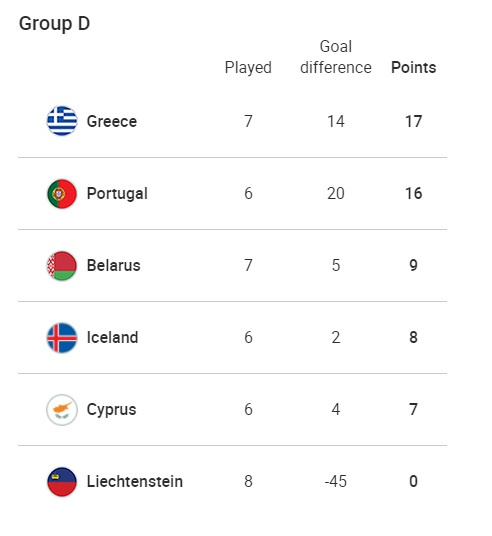Image resolution: width=492 pixels, height=536 pixels.
Task: Open the Greece team link
Action: 112,121
